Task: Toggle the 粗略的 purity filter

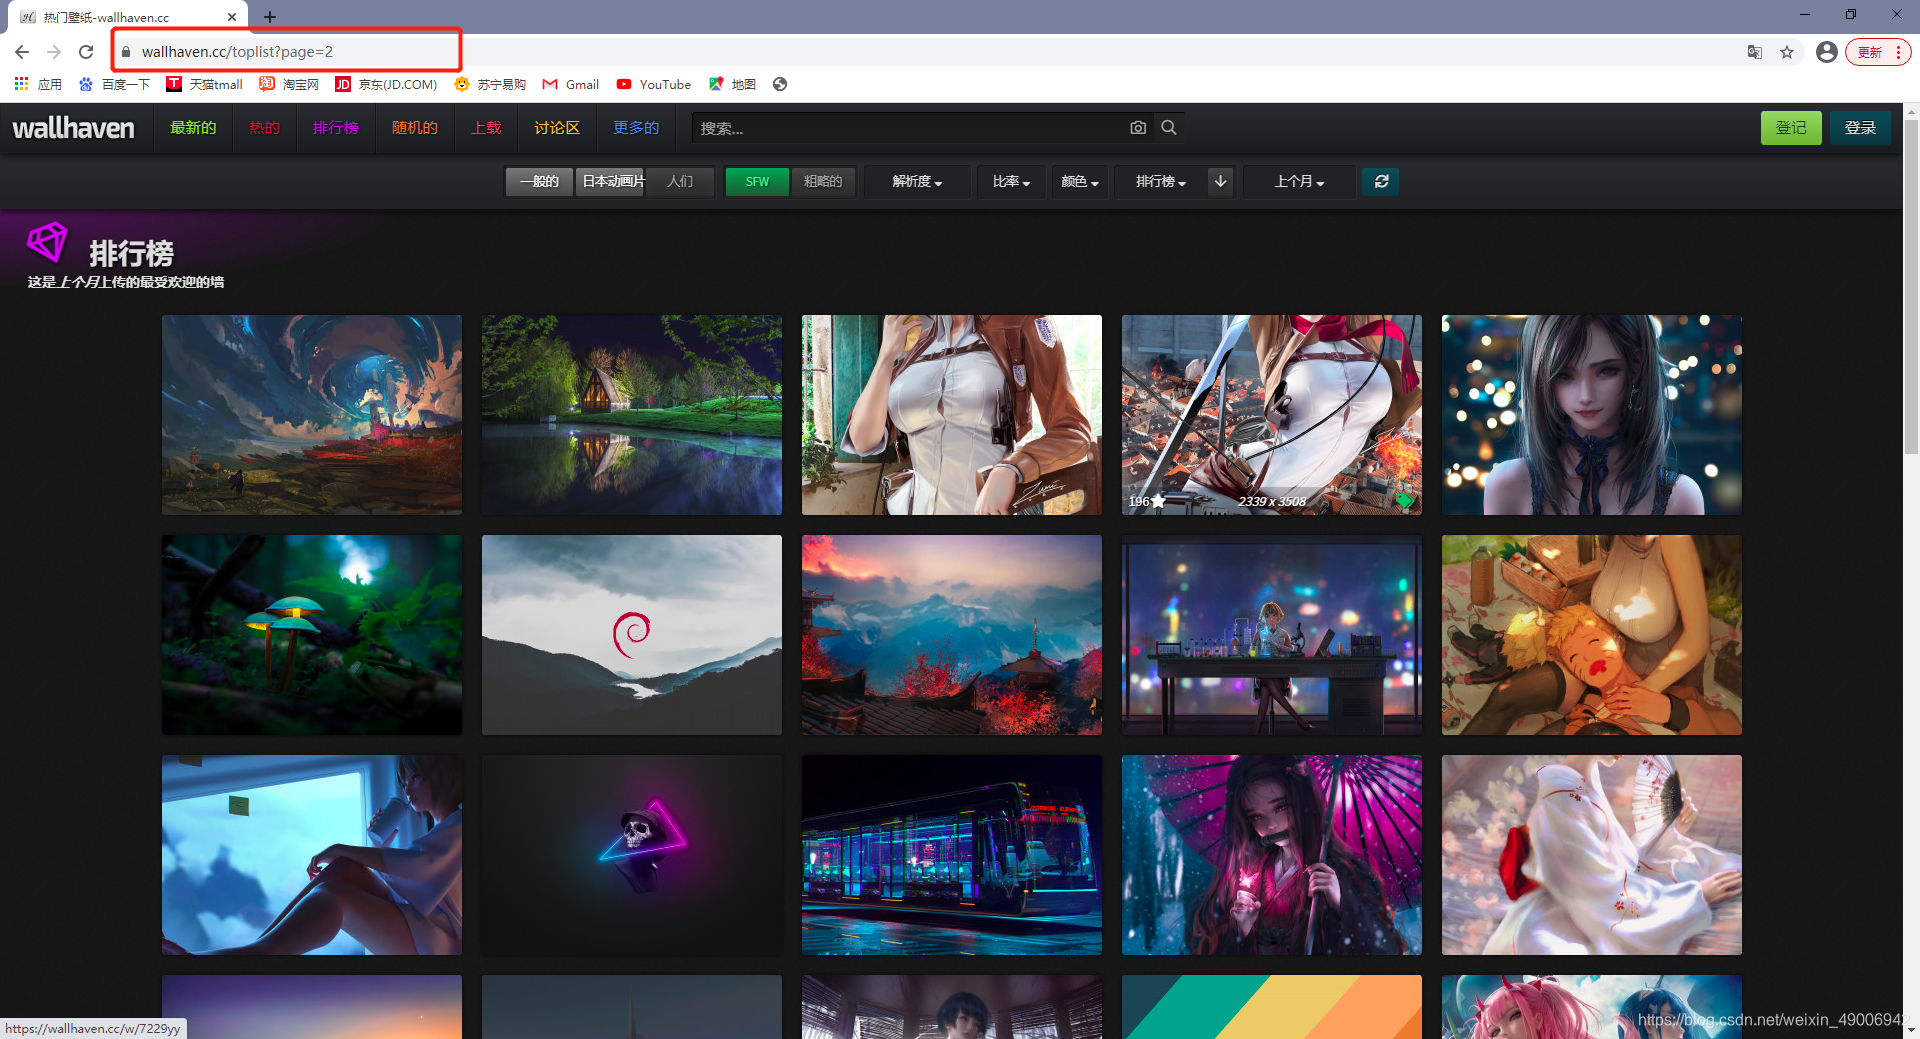Action: point(823,181)
